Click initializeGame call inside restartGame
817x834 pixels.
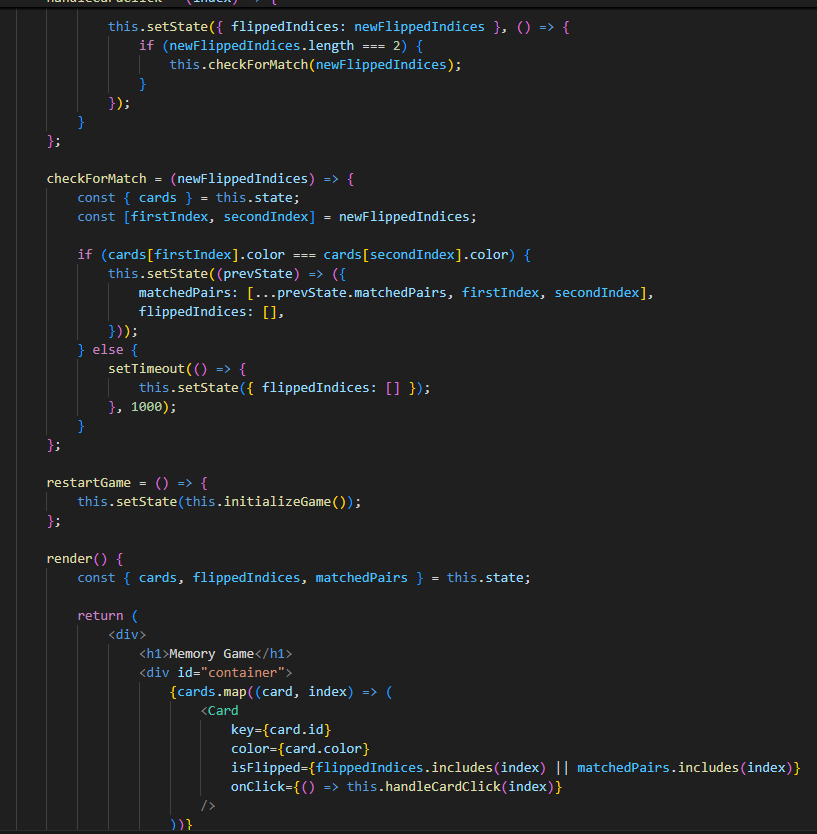pos(277,502)
